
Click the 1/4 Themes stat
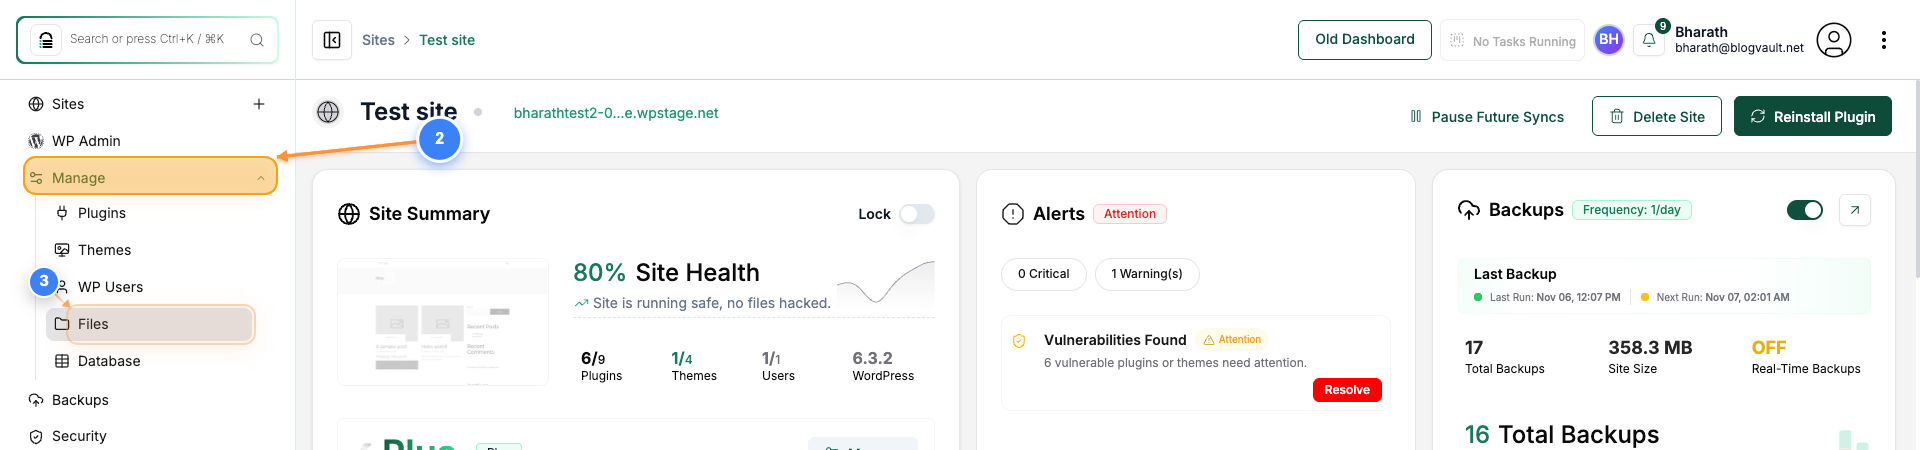tap(694, 366)
